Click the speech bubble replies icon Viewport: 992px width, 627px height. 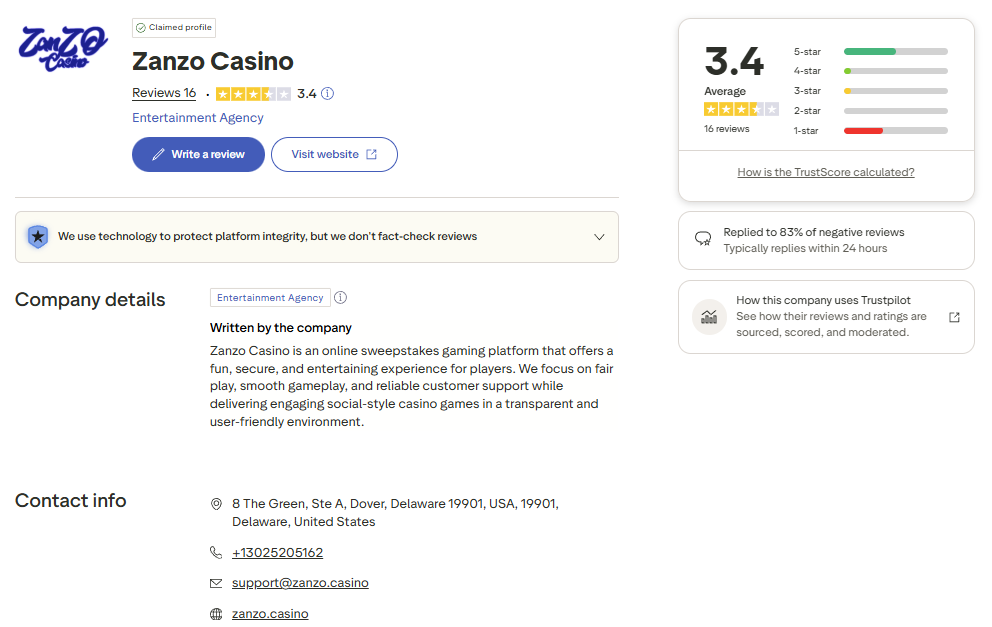tap(703, 240)
